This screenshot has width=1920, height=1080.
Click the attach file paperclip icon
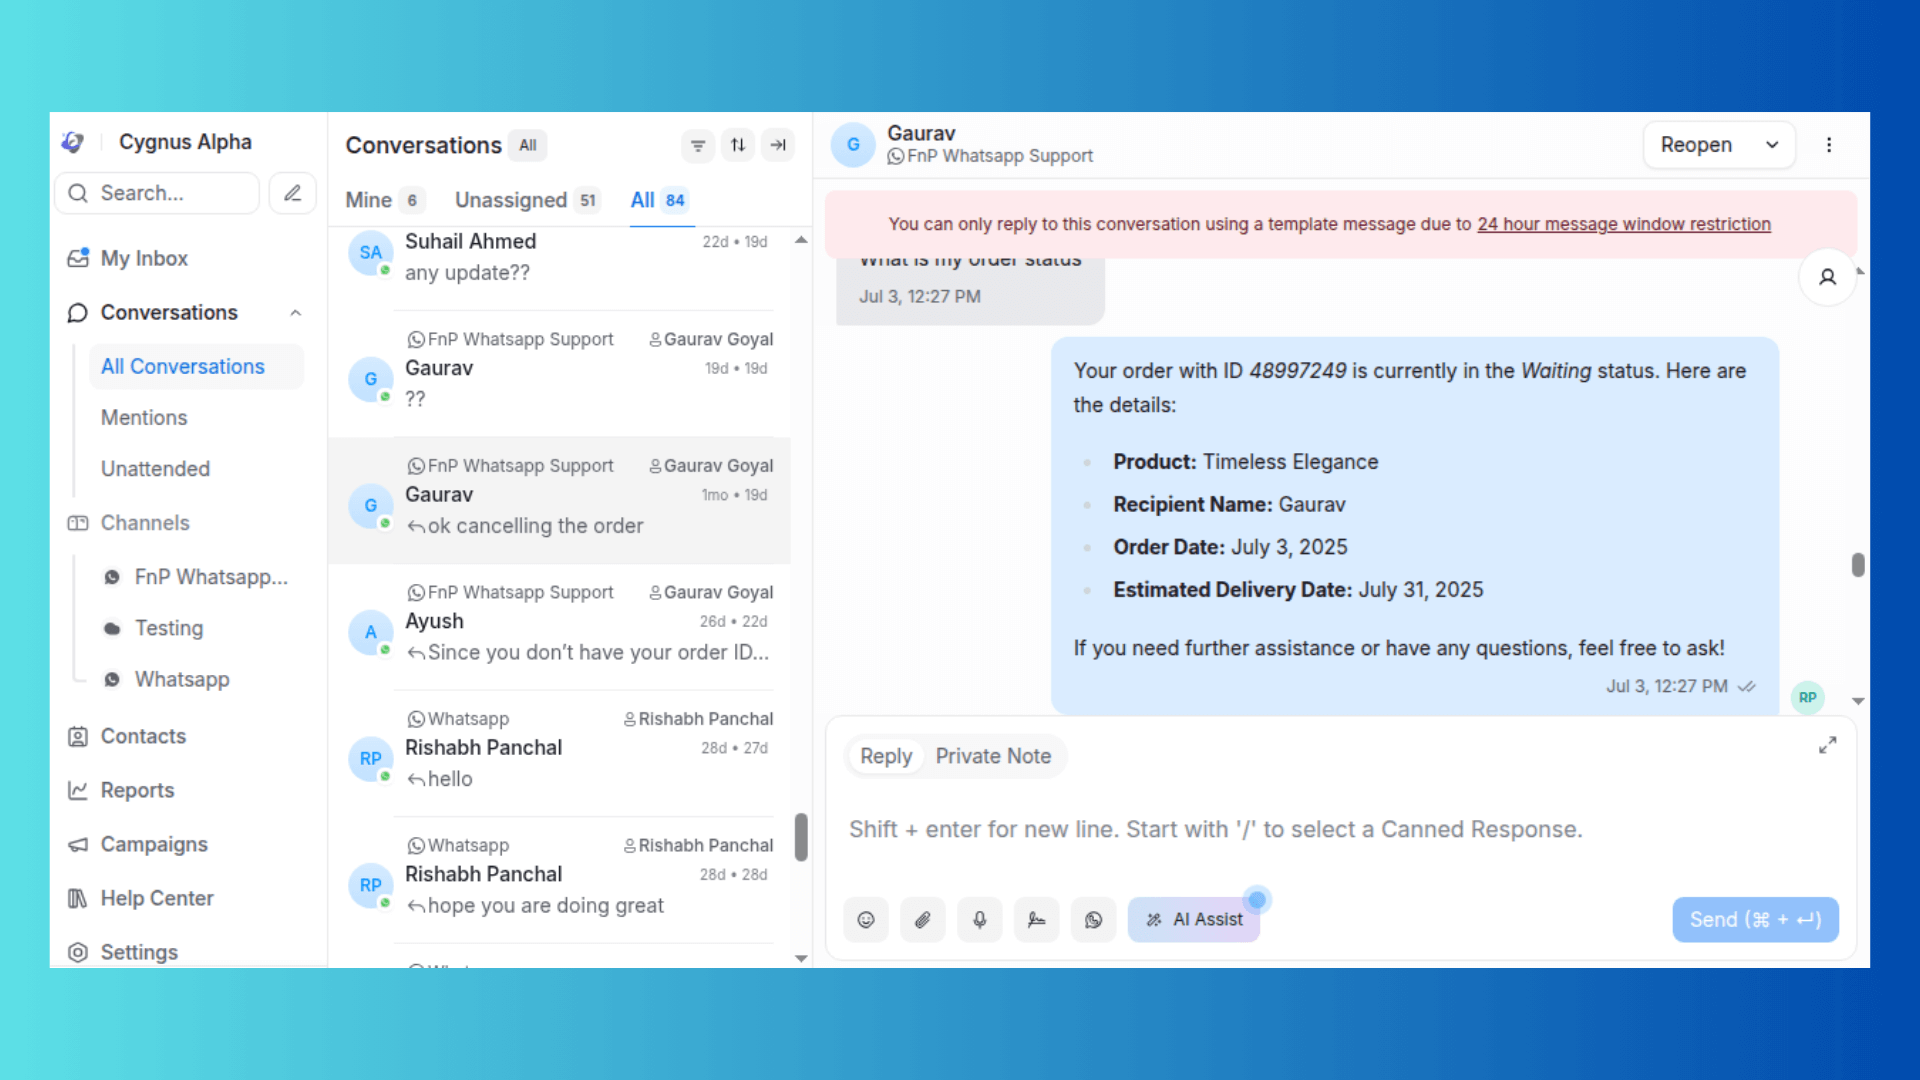click(923, 919)
